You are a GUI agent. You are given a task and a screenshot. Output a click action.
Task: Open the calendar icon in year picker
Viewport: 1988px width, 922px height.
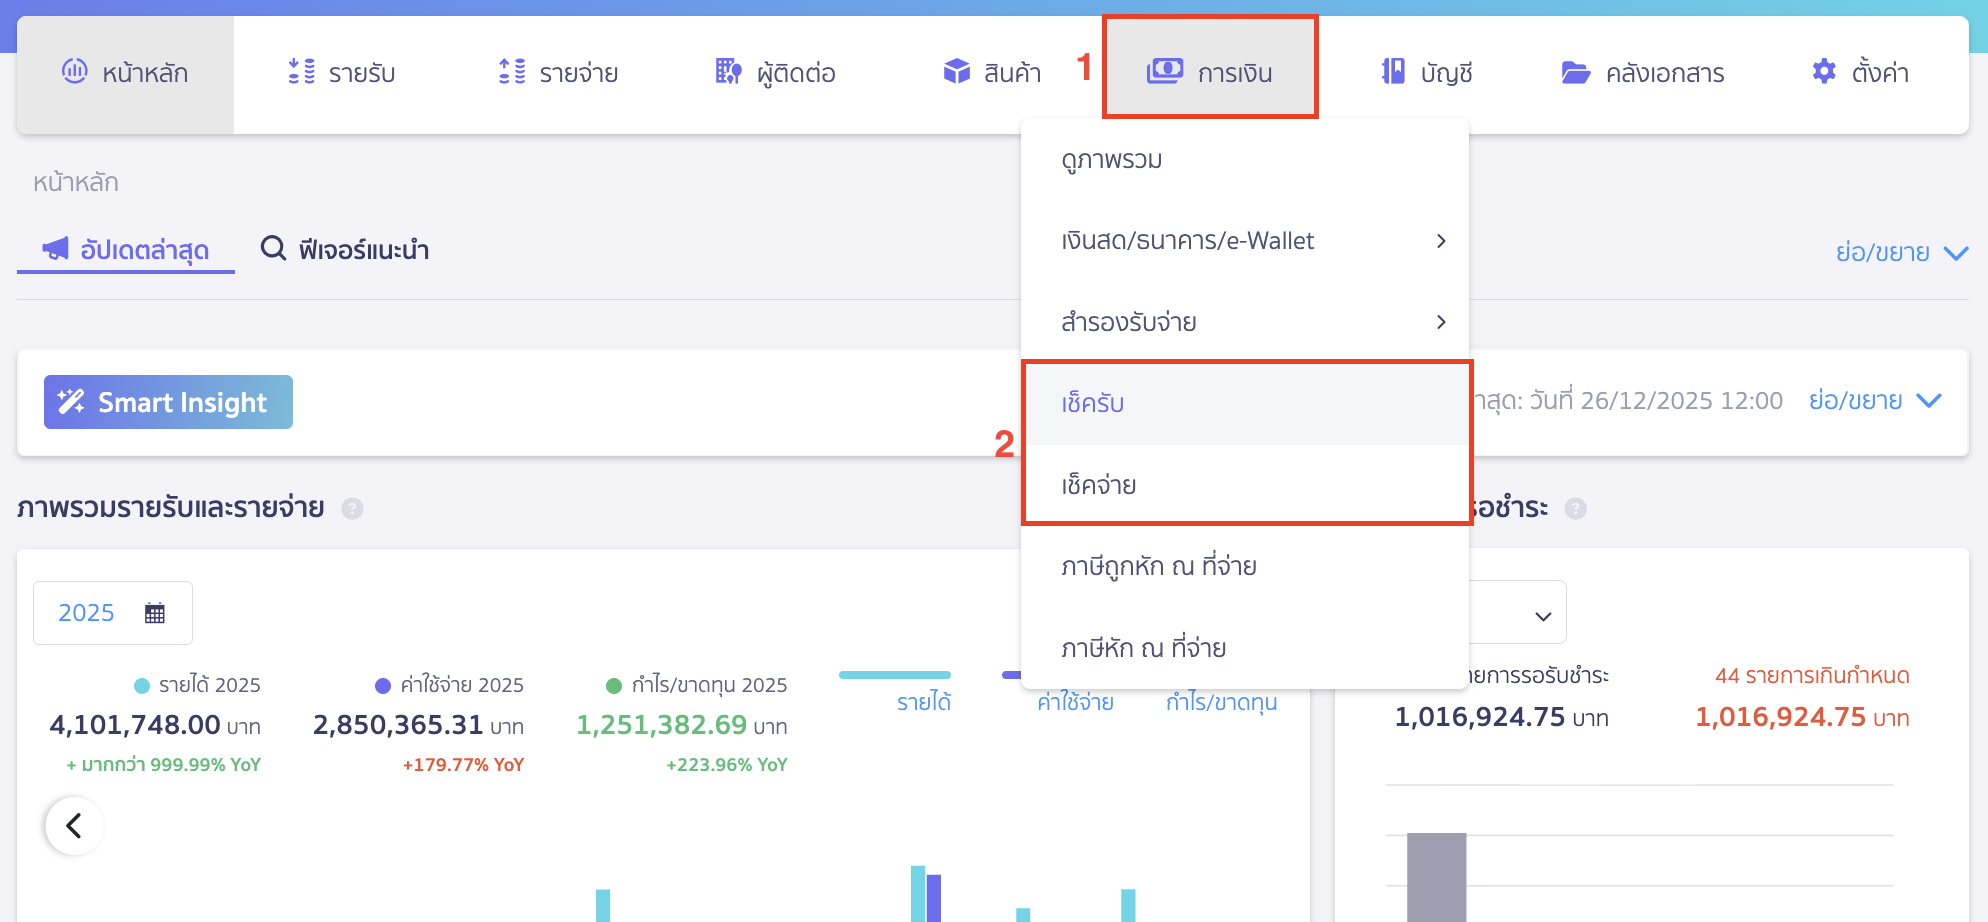[x=154, y=613]
